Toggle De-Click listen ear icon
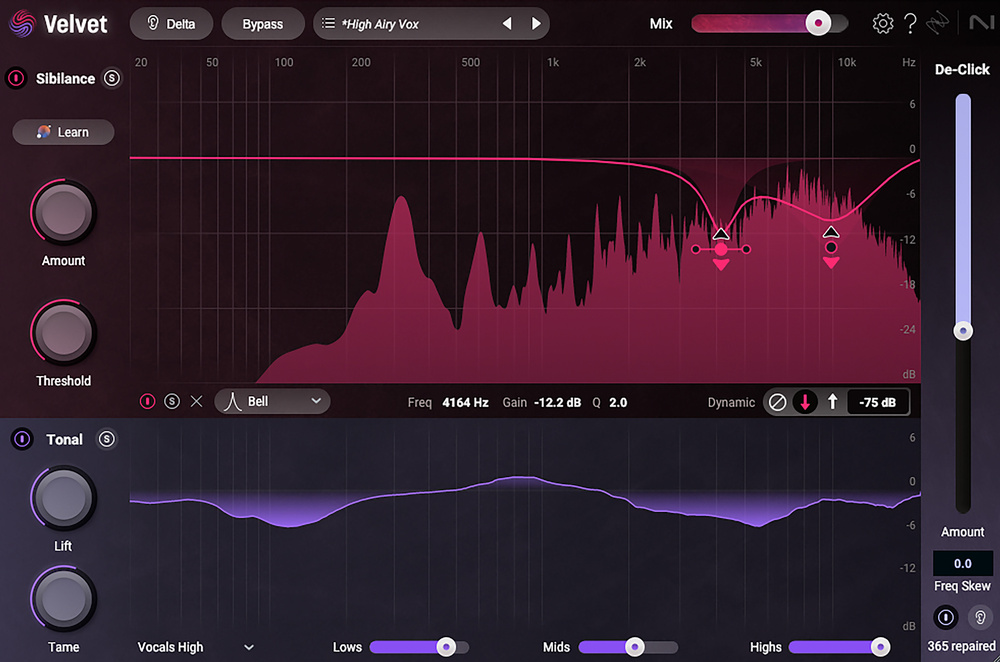Image resolution: width=1000 pixels, height=662 pixels. tap(980, 617)
